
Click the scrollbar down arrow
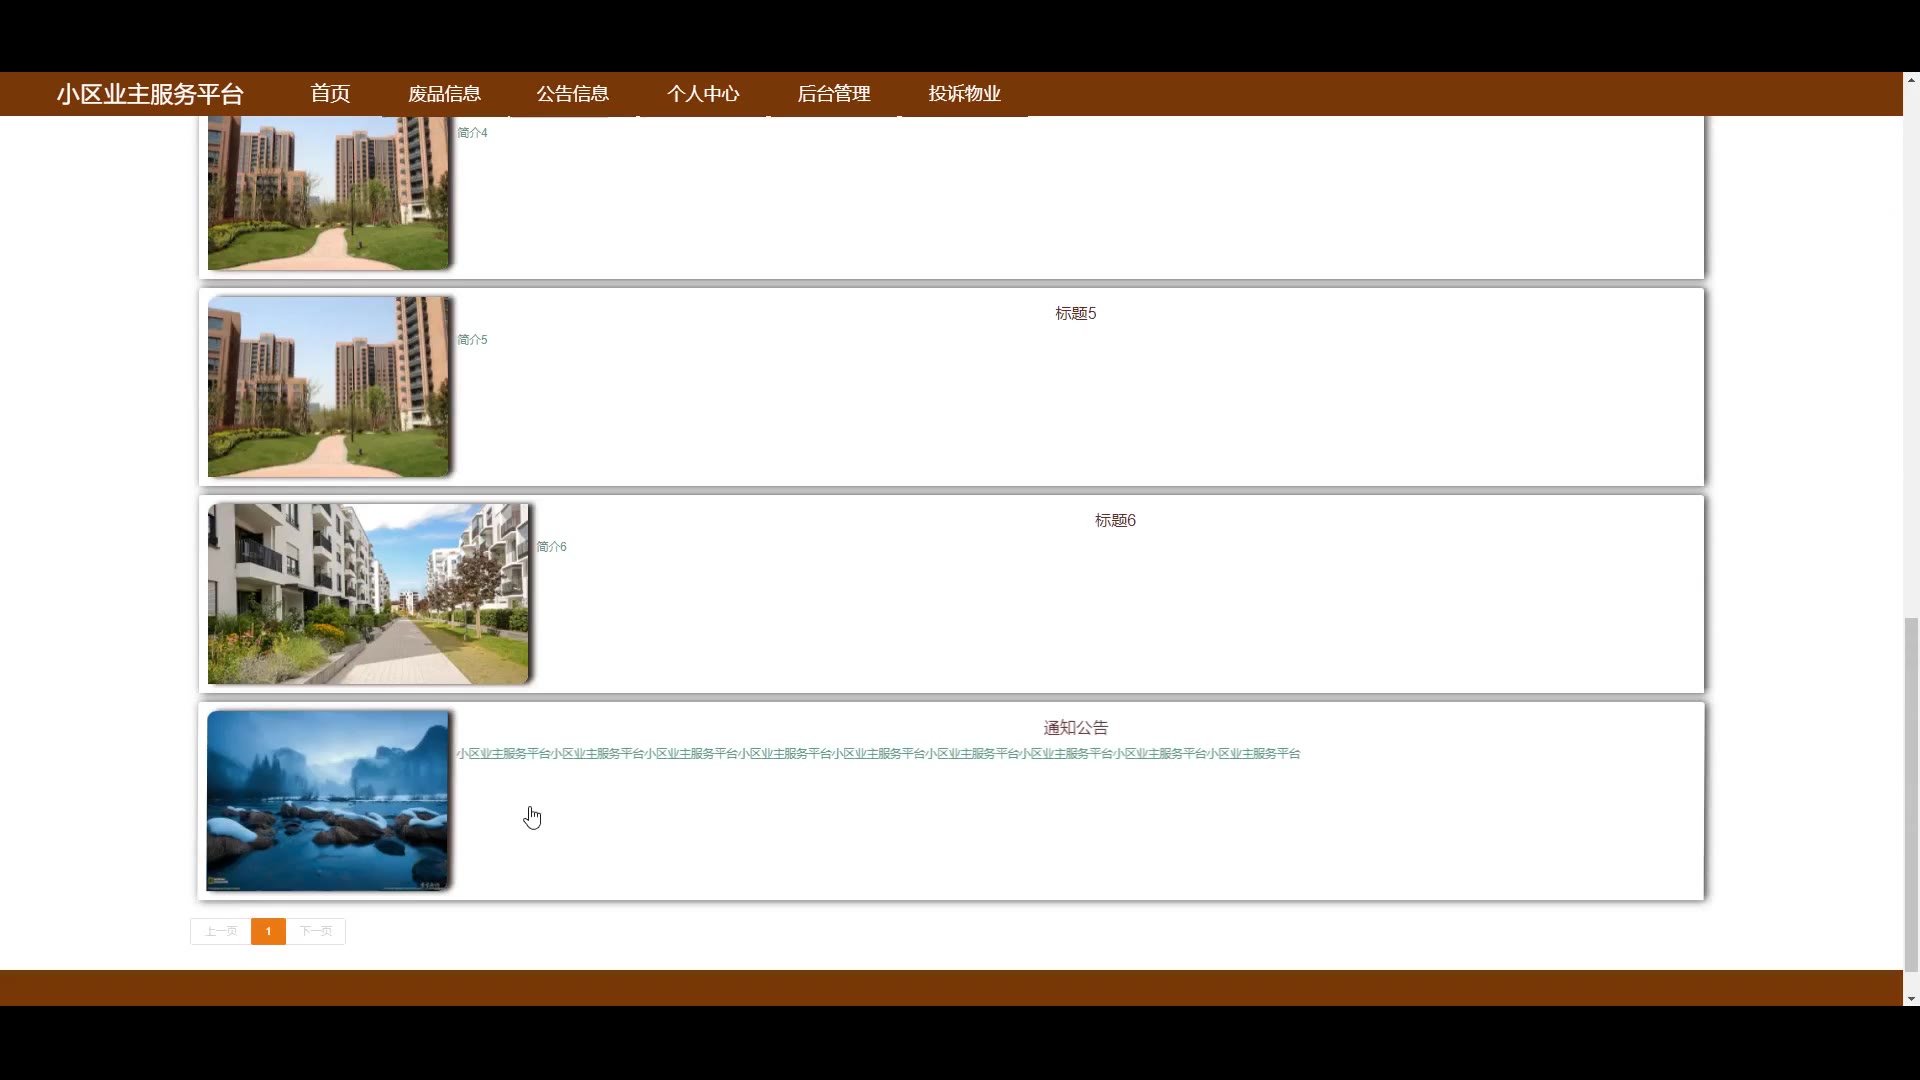1911,998
